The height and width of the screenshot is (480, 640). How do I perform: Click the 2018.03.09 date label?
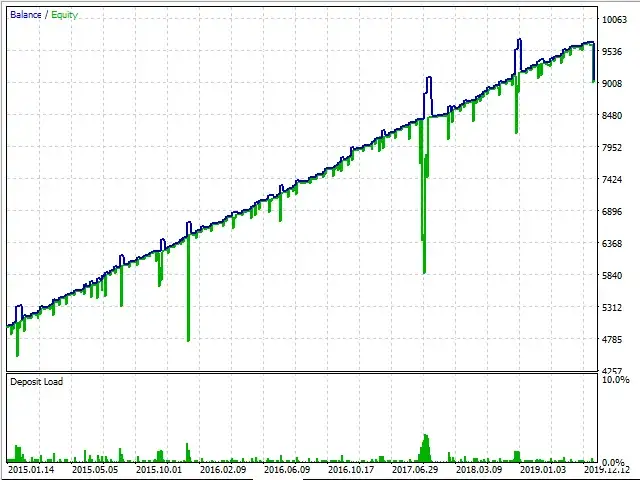point(479,469)
